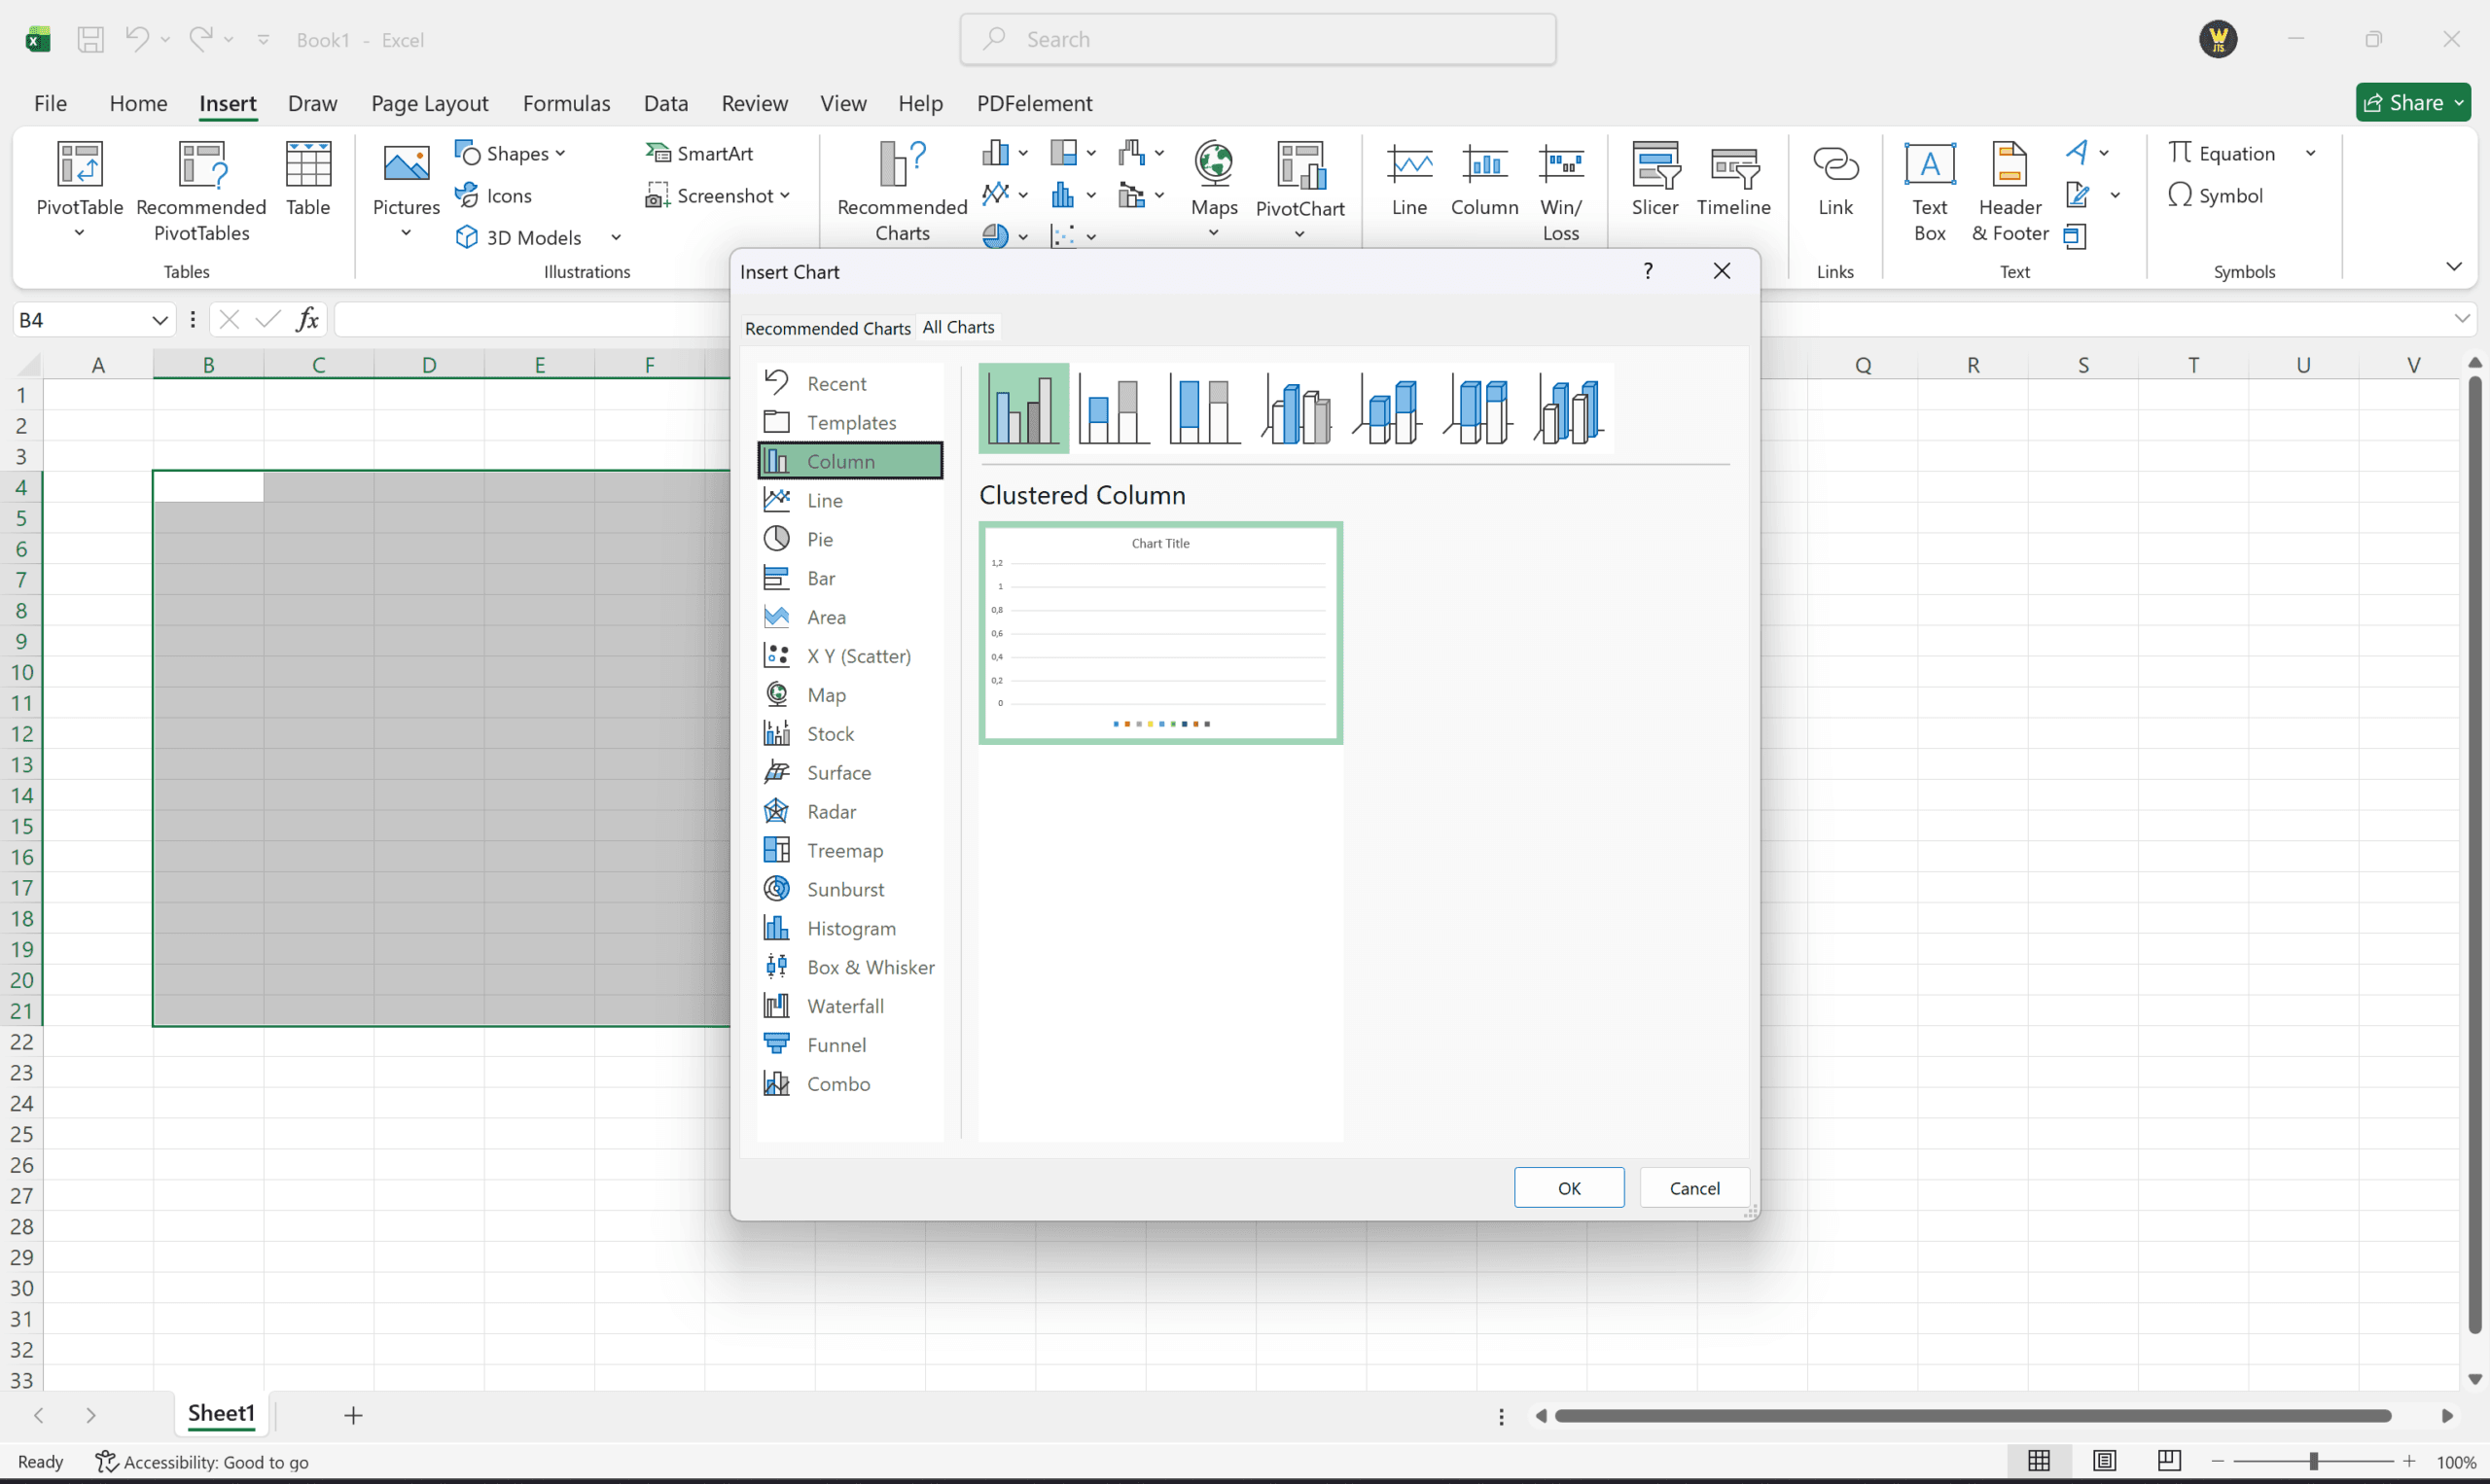The width and height of the screenshot is (2490, 1484).
Task: Switch to Page Break Preview view
Action: tap(2169, 1461)
